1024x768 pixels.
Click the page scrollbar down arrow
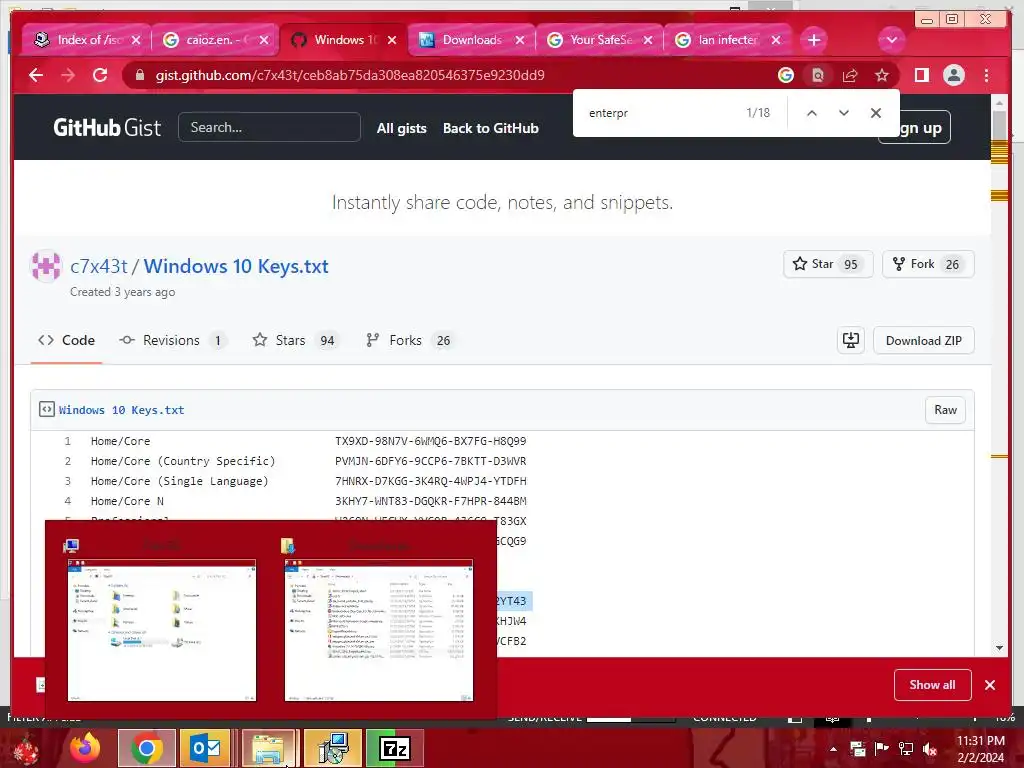tap(999, 648)
